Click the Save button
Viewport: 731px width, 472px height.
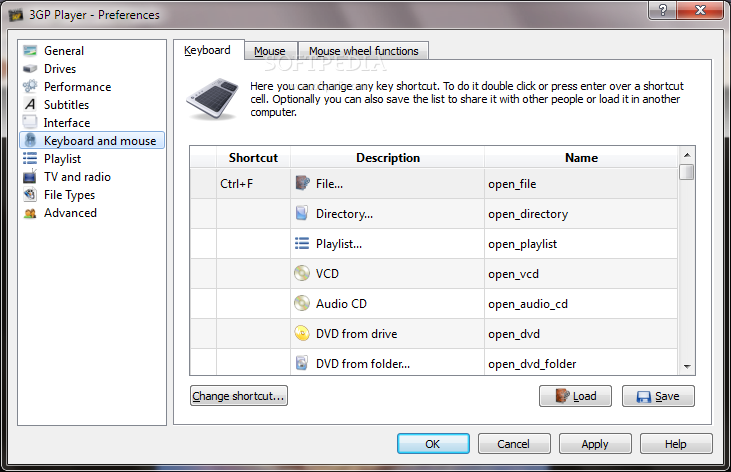click(x=658, y=396)
